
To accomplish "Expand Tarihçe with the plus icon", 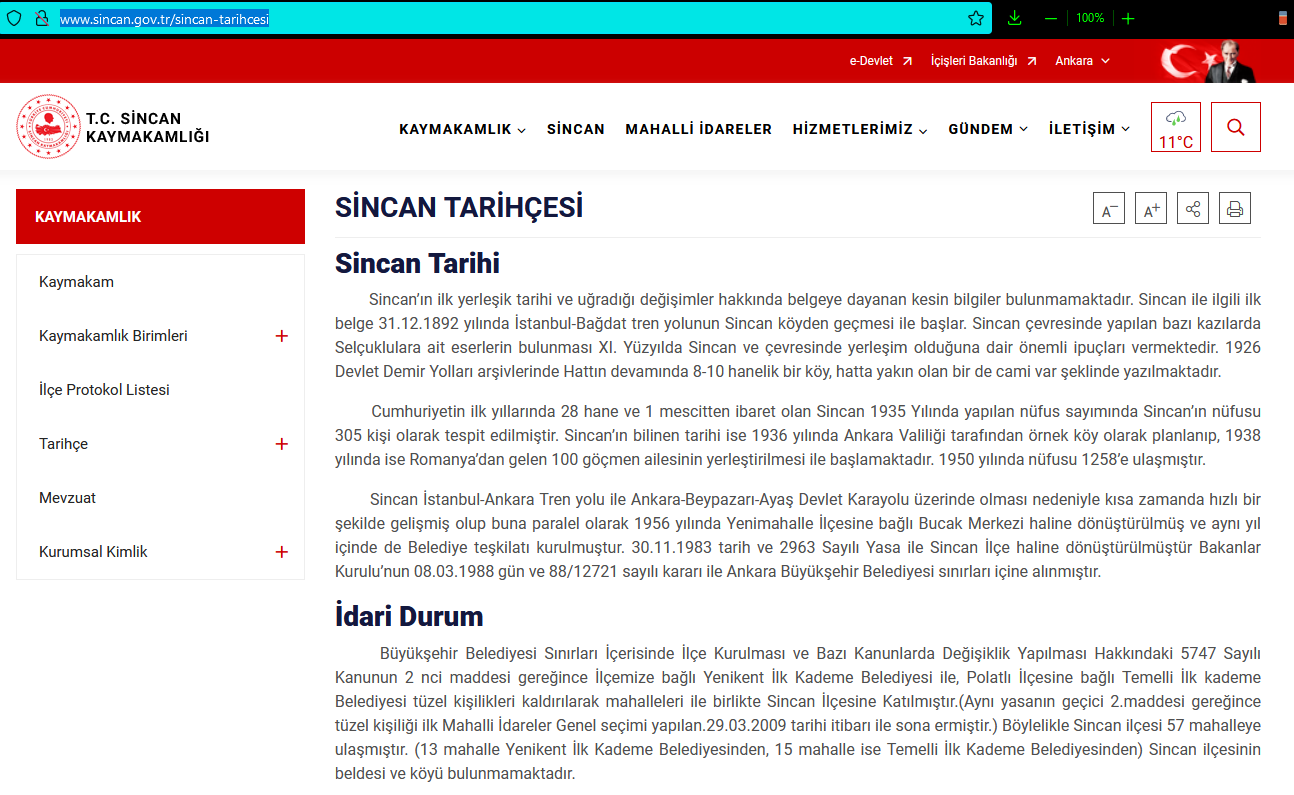I will click(x=281, y=444).
